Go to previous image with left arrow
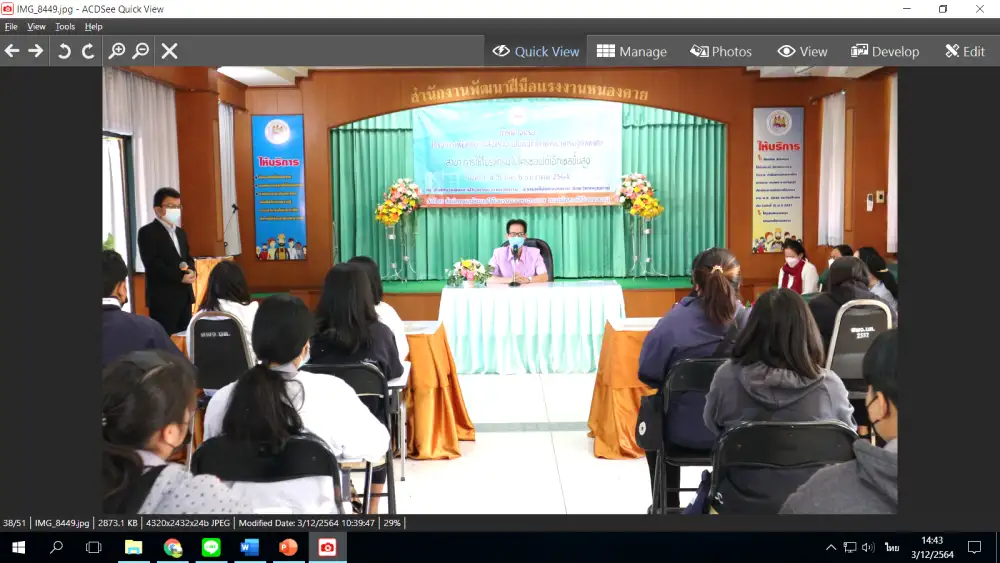1000x563 pixels. pyautogui.click(x=12, y=51)
